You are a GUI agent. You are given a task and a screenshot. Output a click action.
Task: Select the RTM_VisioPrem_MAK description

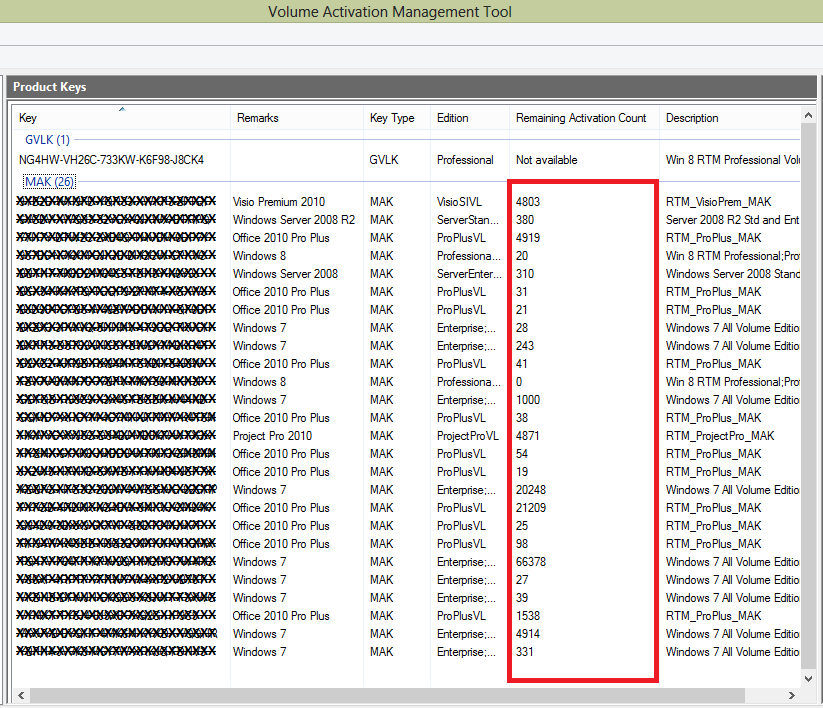coord(719,202)
